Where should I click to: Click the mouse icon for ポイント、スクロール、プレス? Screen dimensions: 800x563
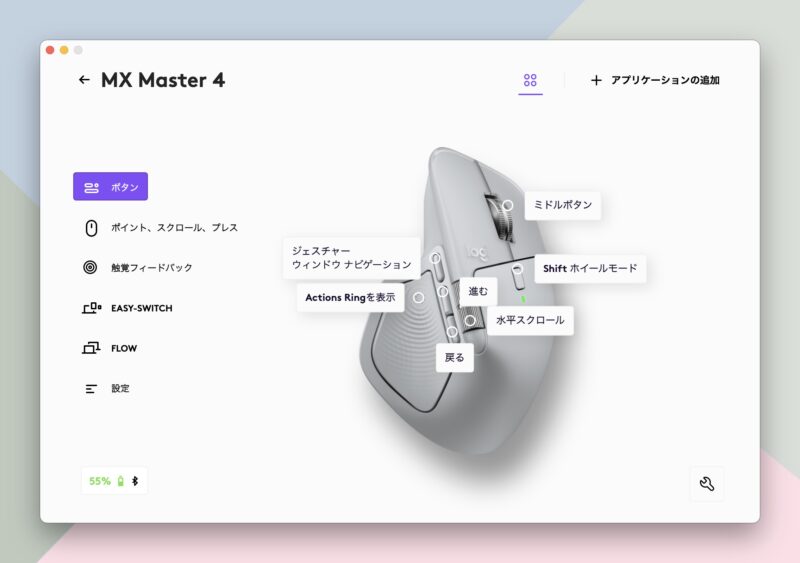point(91,228)
